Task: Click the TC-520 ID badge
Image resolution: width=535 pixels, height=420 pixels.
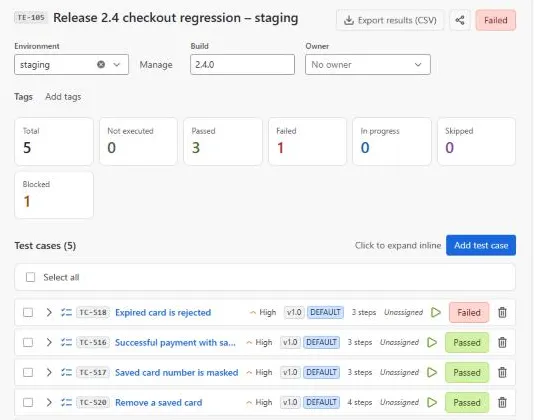Action: click(x=93, y=402)
